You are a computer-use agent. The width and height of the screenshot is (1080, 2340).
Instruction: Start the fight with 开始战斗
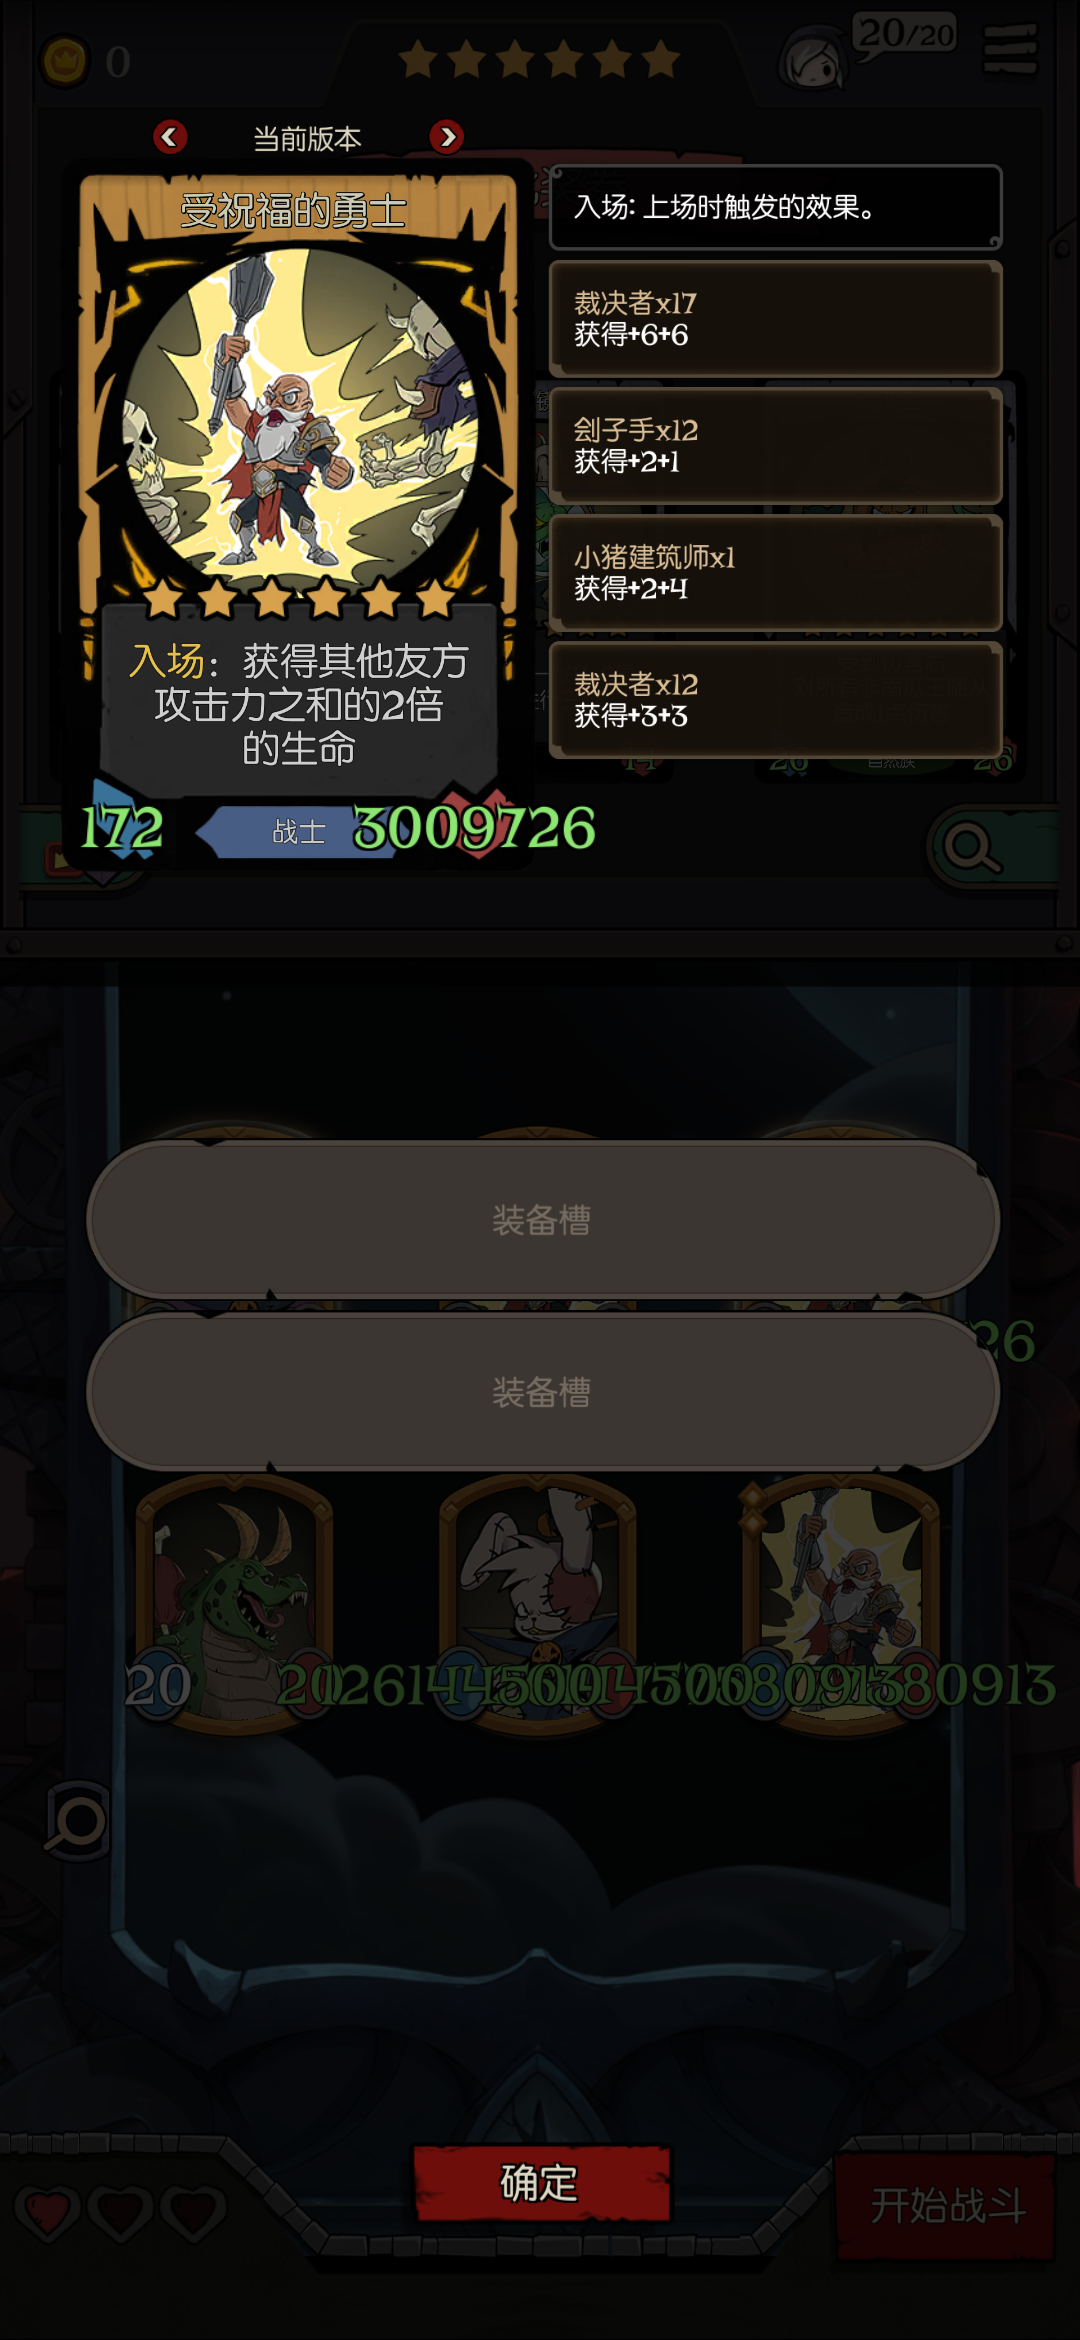946,2207
